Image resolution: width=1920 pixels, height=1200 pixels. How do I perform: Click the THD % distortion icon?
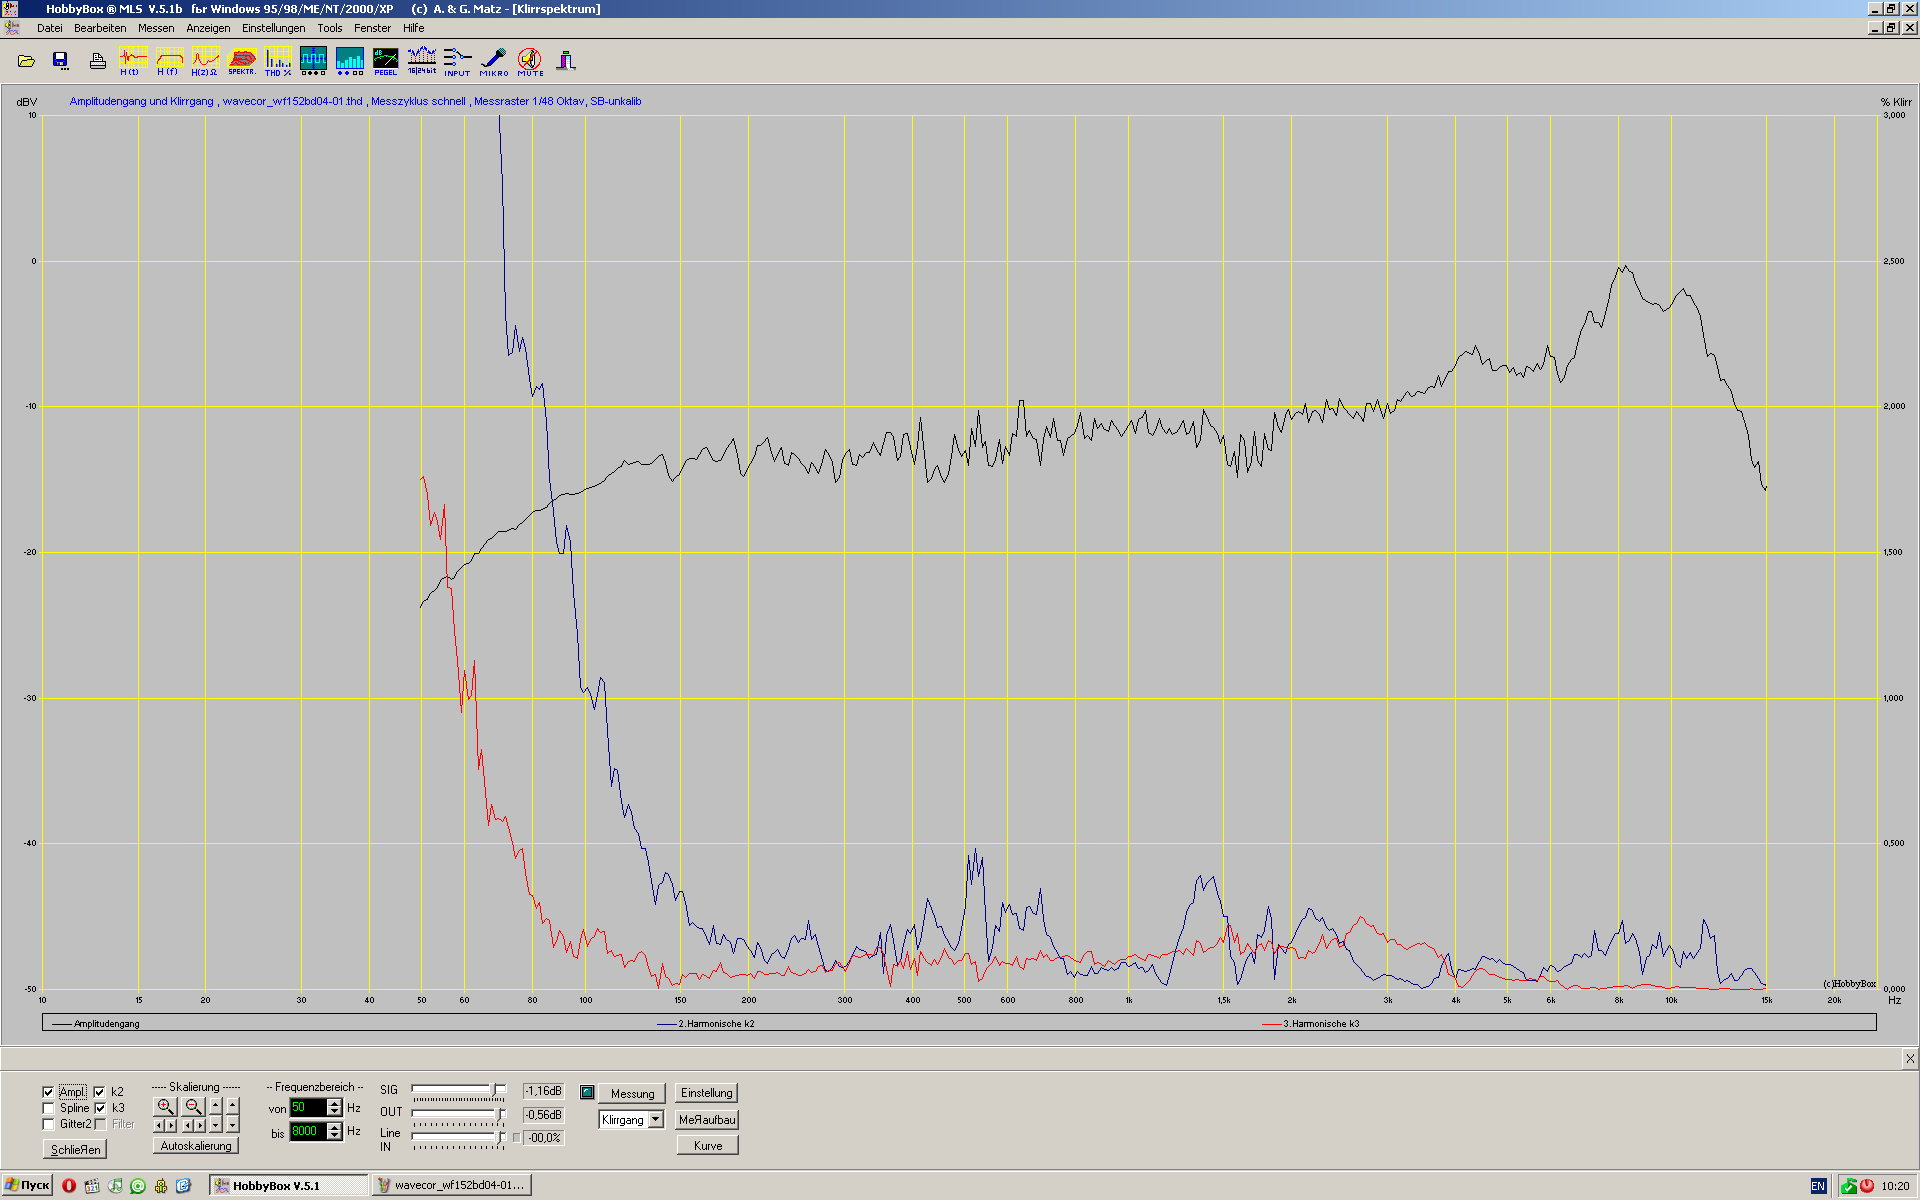277,60
